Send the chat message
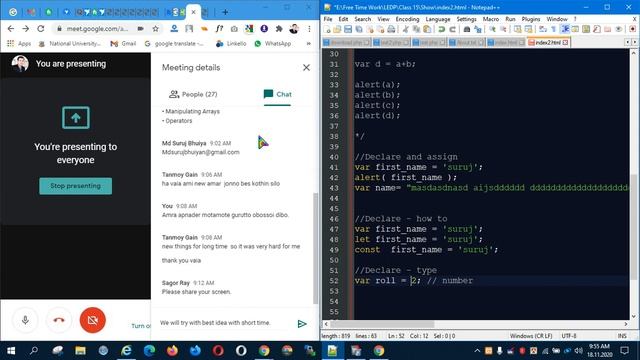Screen dimensions: 640x360 [x=302, y=324]
